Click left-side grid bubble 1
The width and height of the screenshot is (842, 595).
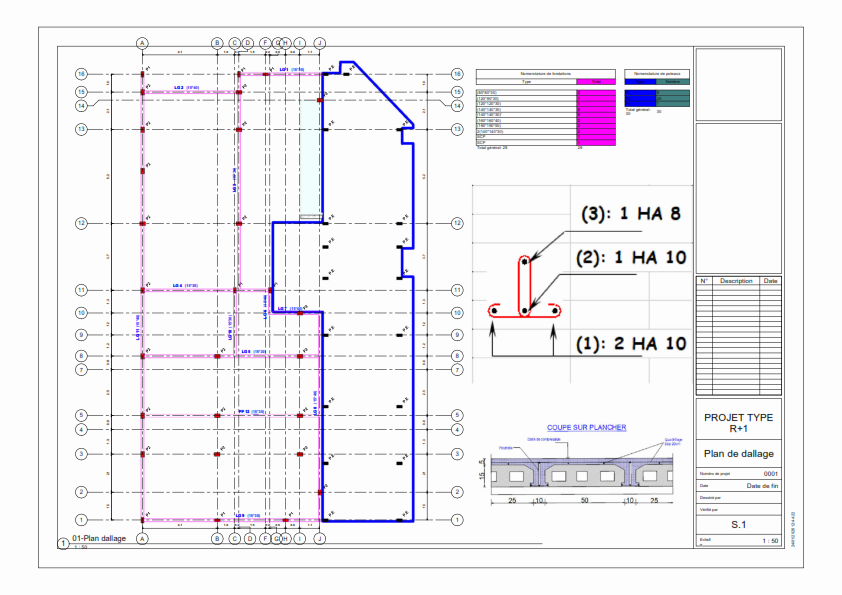click(81, 520)
